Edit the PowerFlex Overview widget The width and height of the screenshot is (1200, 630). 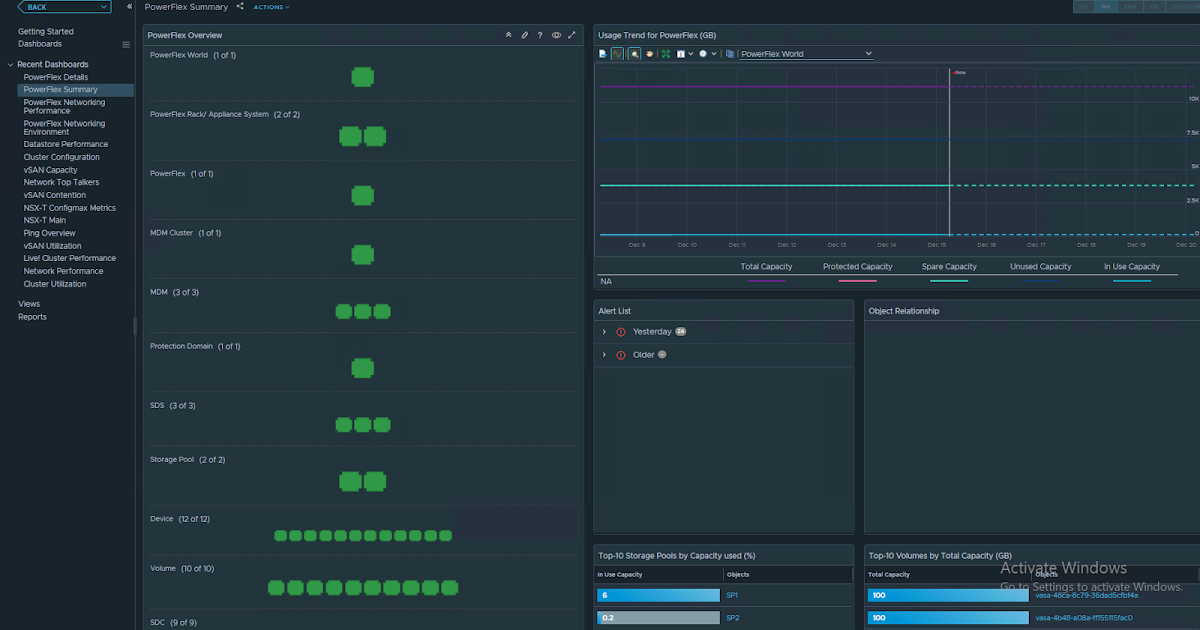524,35
